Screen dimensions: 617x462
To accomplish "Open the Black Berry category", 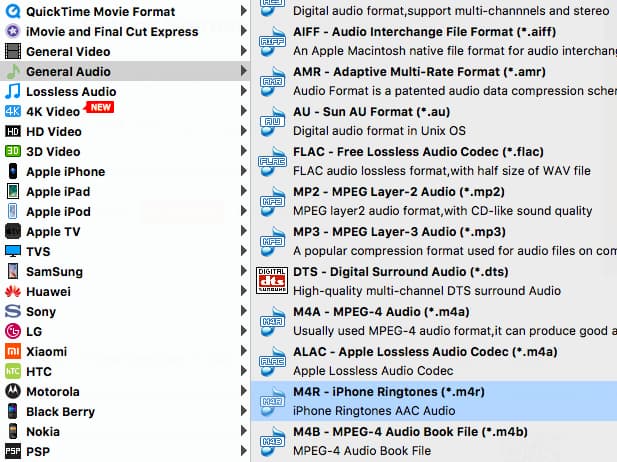I will click(x=125, y=411).
